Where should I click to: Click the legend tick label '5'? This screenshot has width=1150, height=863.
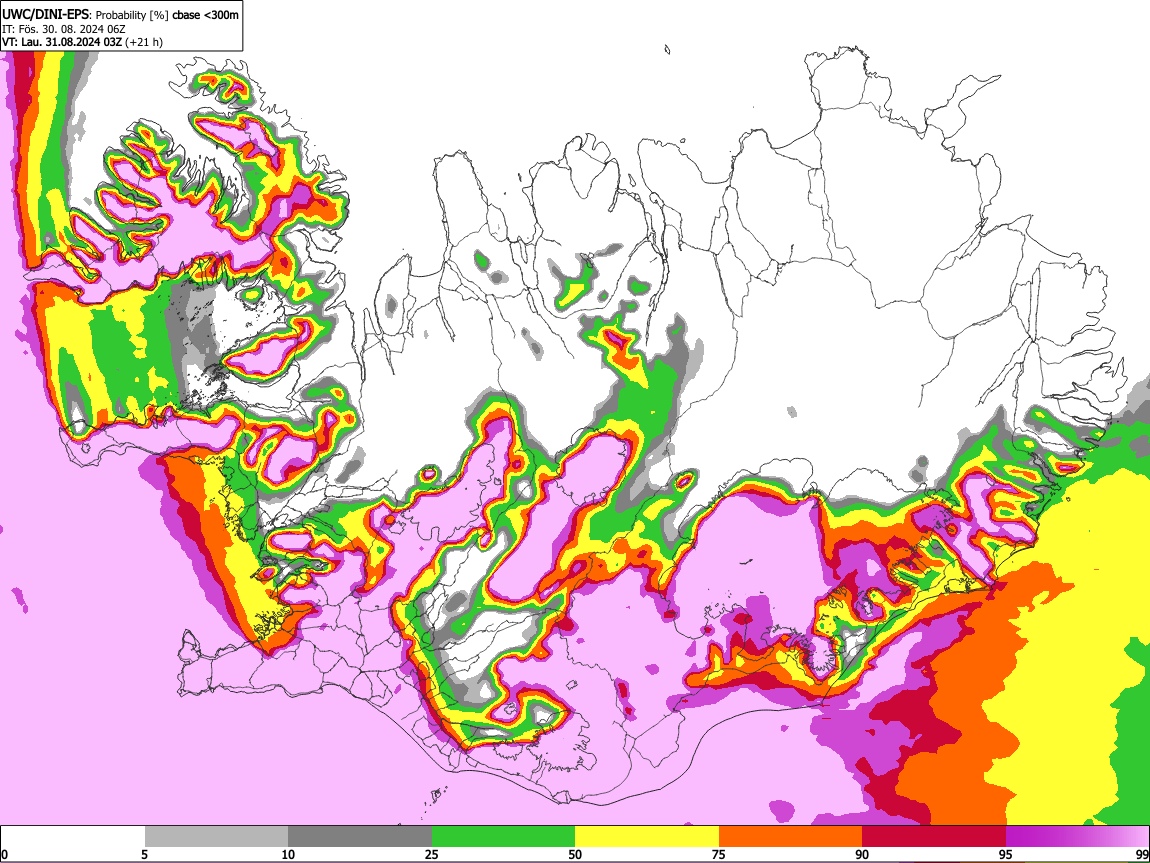coord(144,854)
